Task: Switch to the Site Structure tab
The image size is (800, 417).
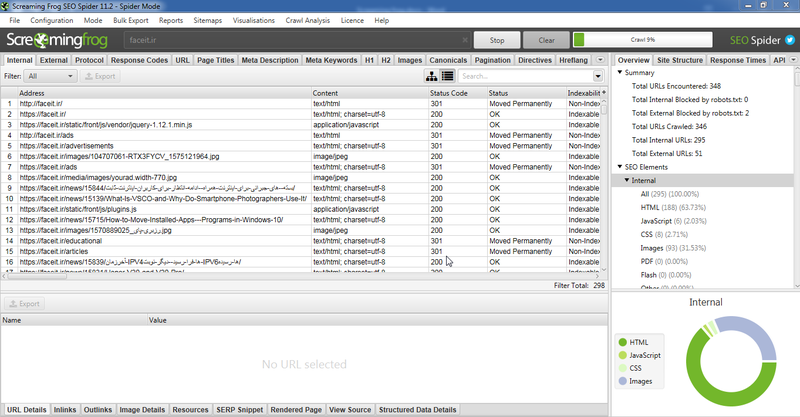Action: pyautogui.click(x=680, y=60)
